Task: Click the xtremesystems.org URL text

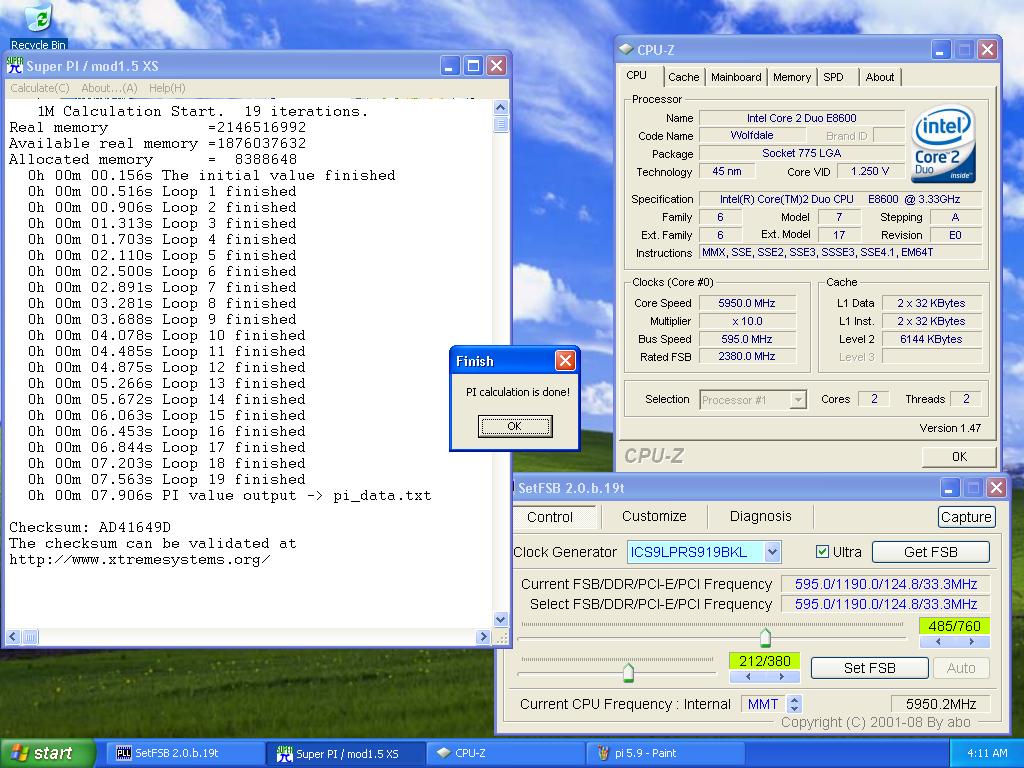Action: point(139,560)
